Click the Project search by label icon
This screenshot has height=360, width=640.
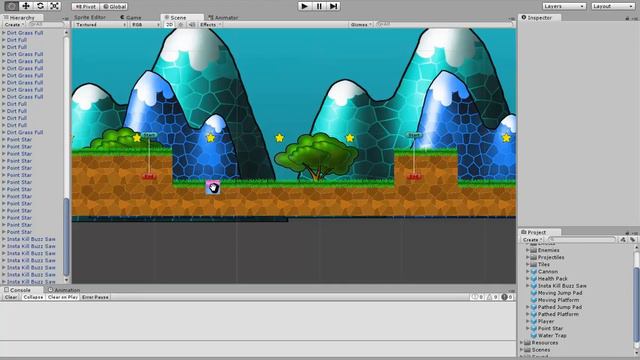point(633,240)
